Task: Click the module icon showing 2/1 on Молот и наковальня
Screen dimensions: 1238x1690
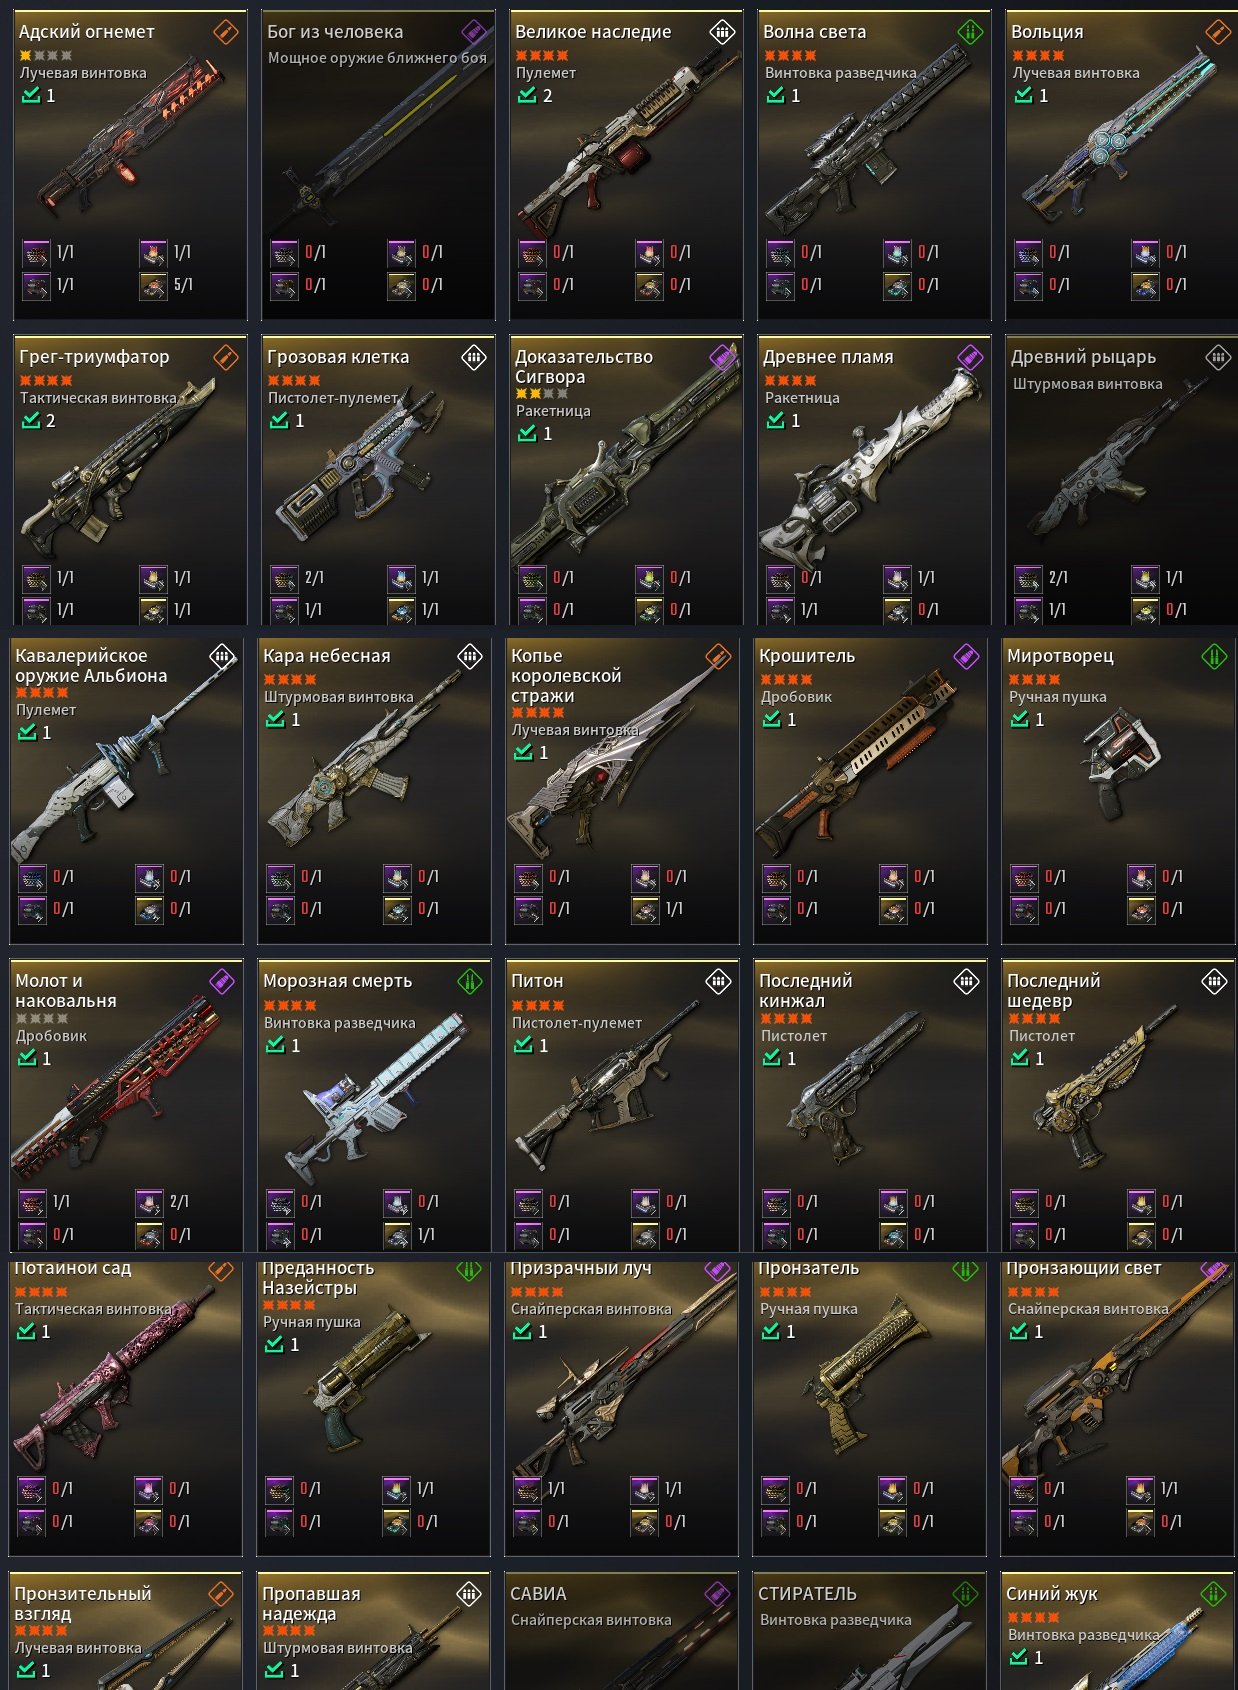Action: [149, 1202]
